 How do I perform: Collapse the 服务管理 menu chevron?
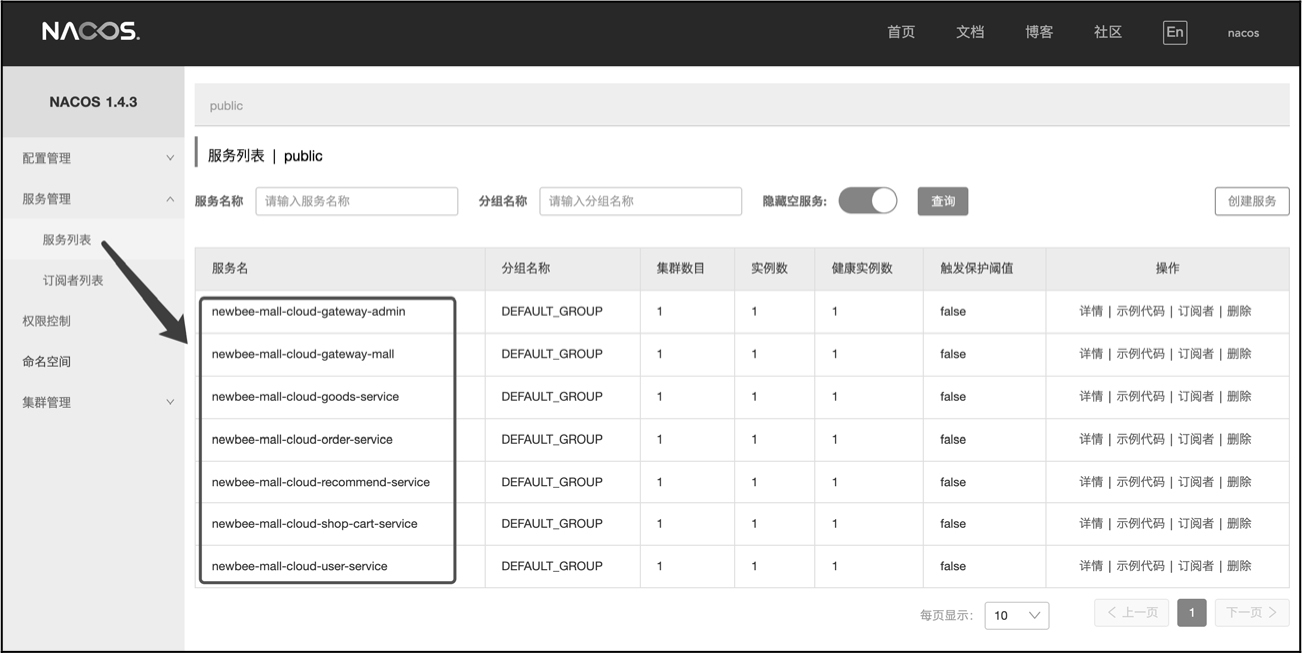click(170, 199)
